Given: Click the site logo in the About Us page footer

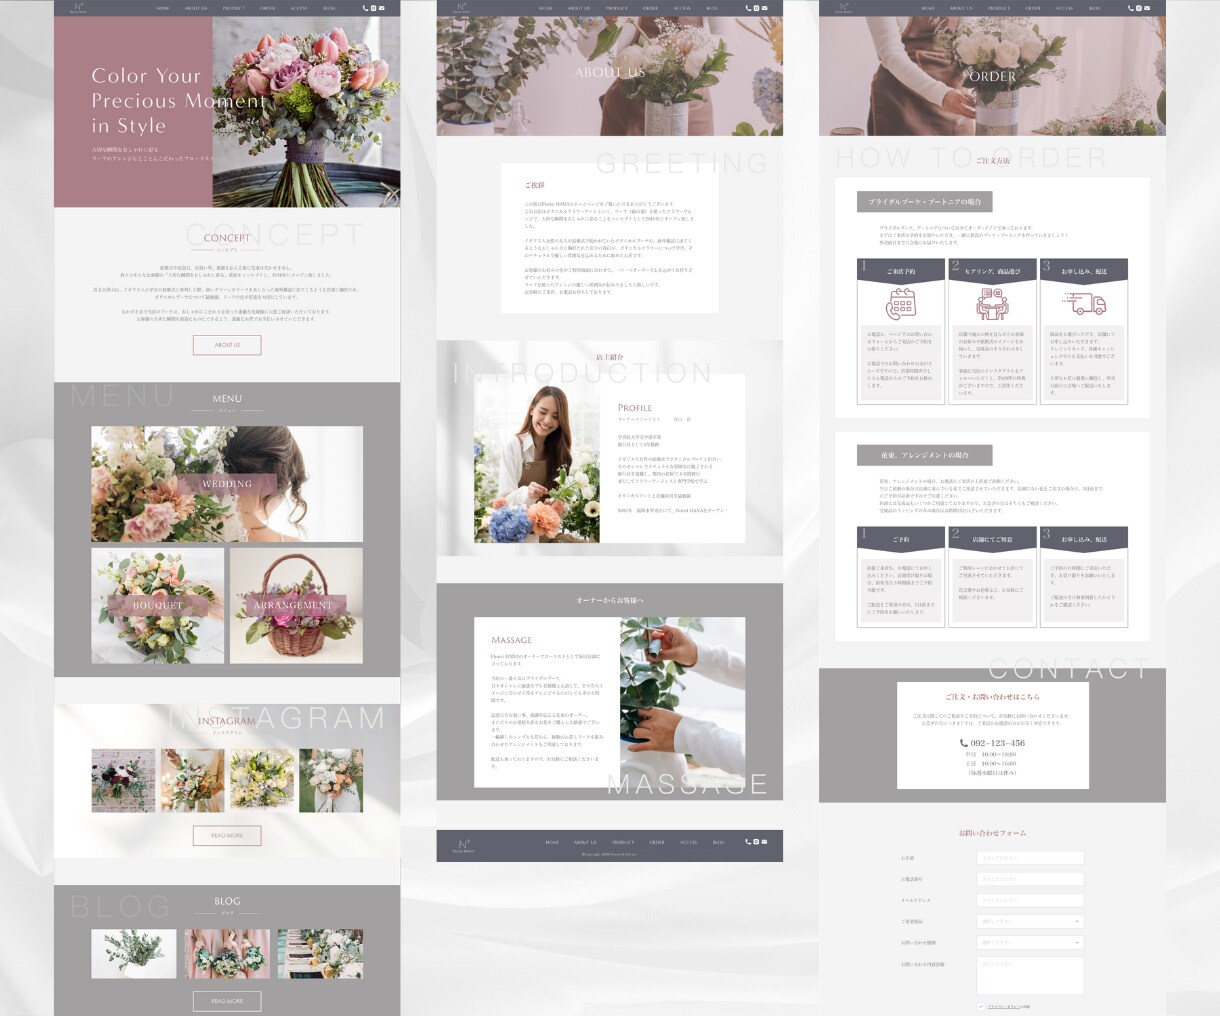Looking at the screenshot, I should (461, 845).
